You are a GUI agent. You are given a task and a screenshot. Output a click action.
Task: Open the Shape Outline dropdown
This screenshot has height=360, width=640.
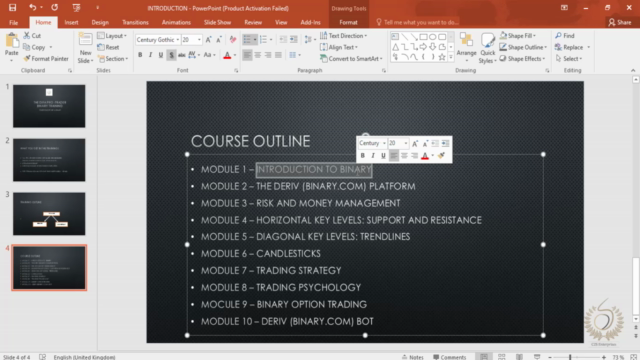523,47
